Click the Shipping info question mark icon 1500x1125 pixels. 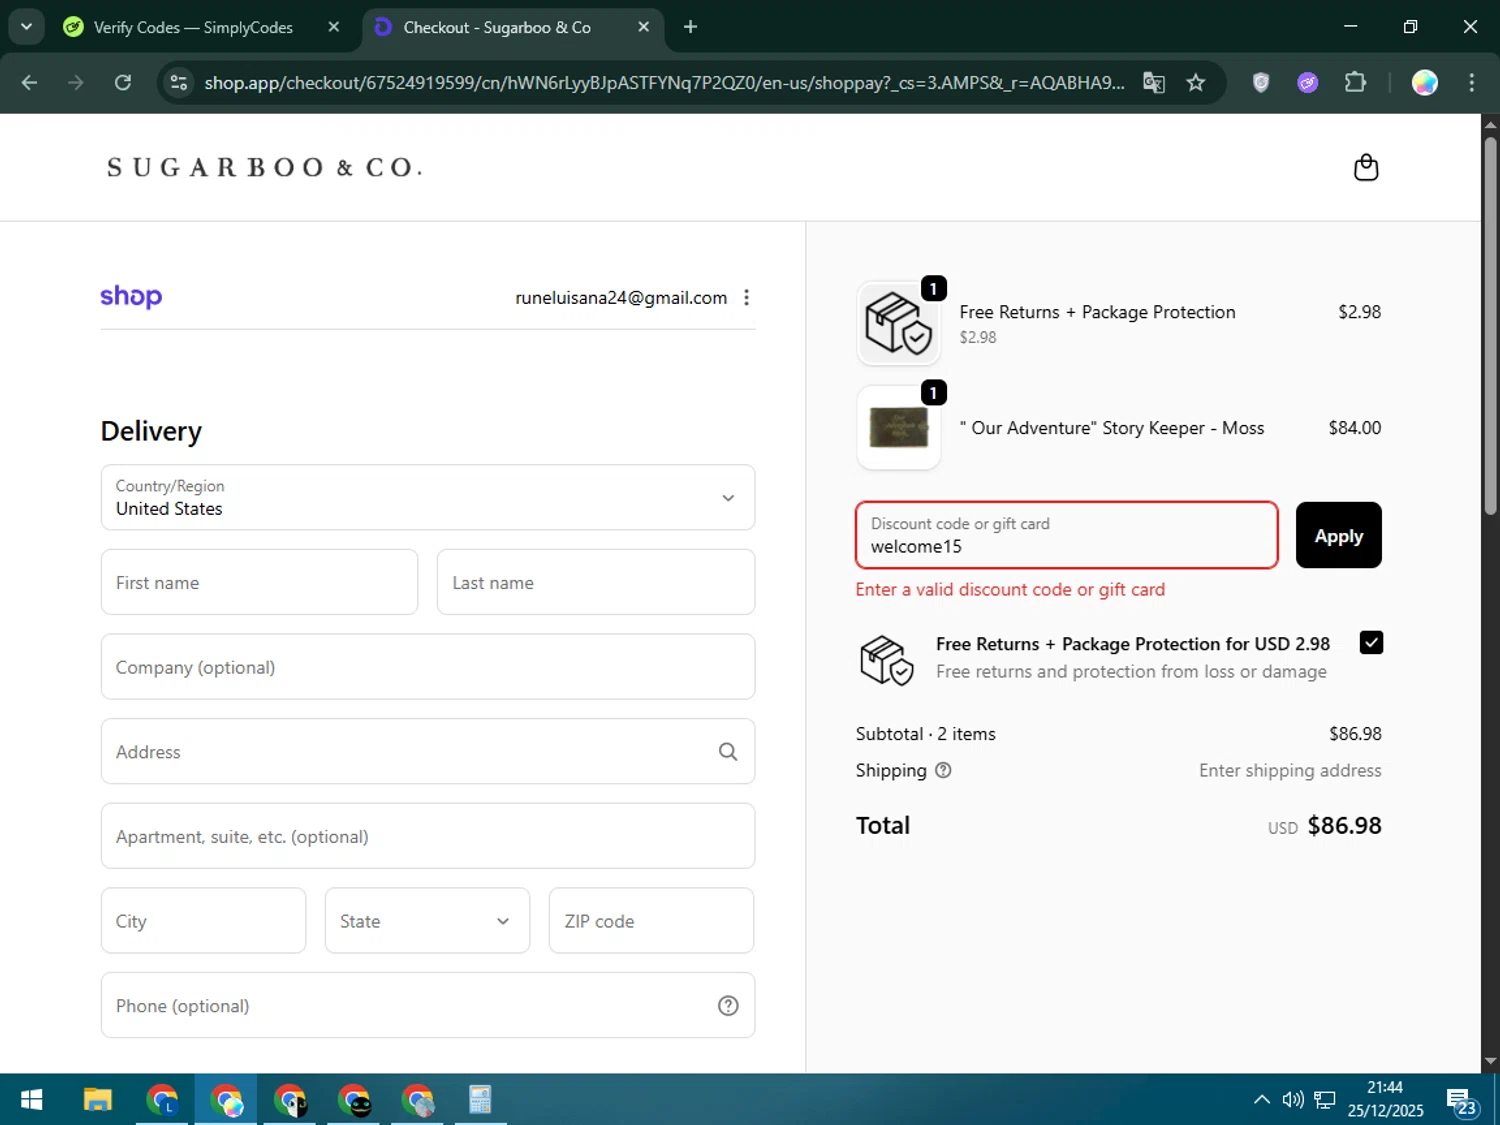(x=943, y=770)
